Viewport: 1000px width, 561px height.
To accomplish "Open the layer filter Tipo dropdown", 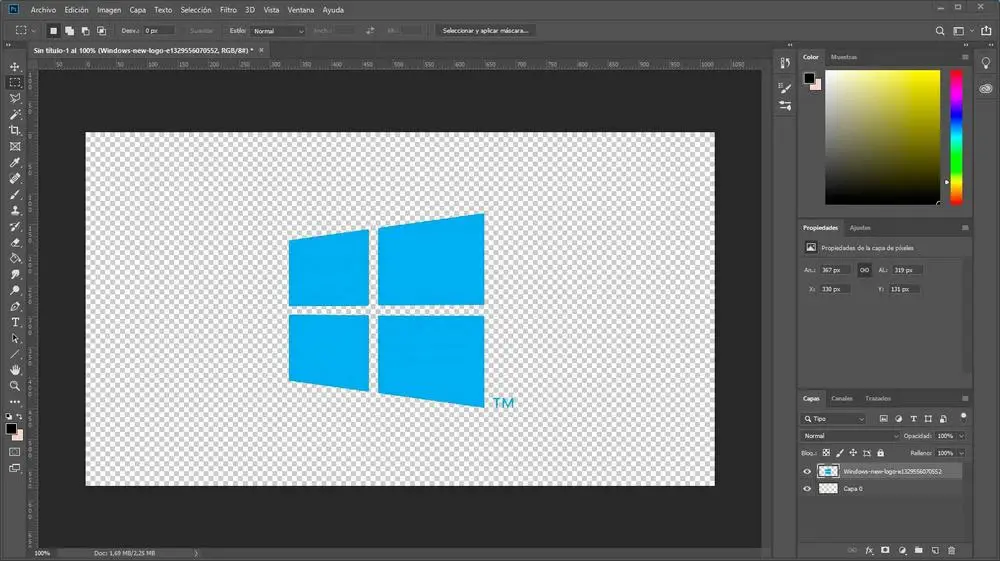I will (834, 419).
